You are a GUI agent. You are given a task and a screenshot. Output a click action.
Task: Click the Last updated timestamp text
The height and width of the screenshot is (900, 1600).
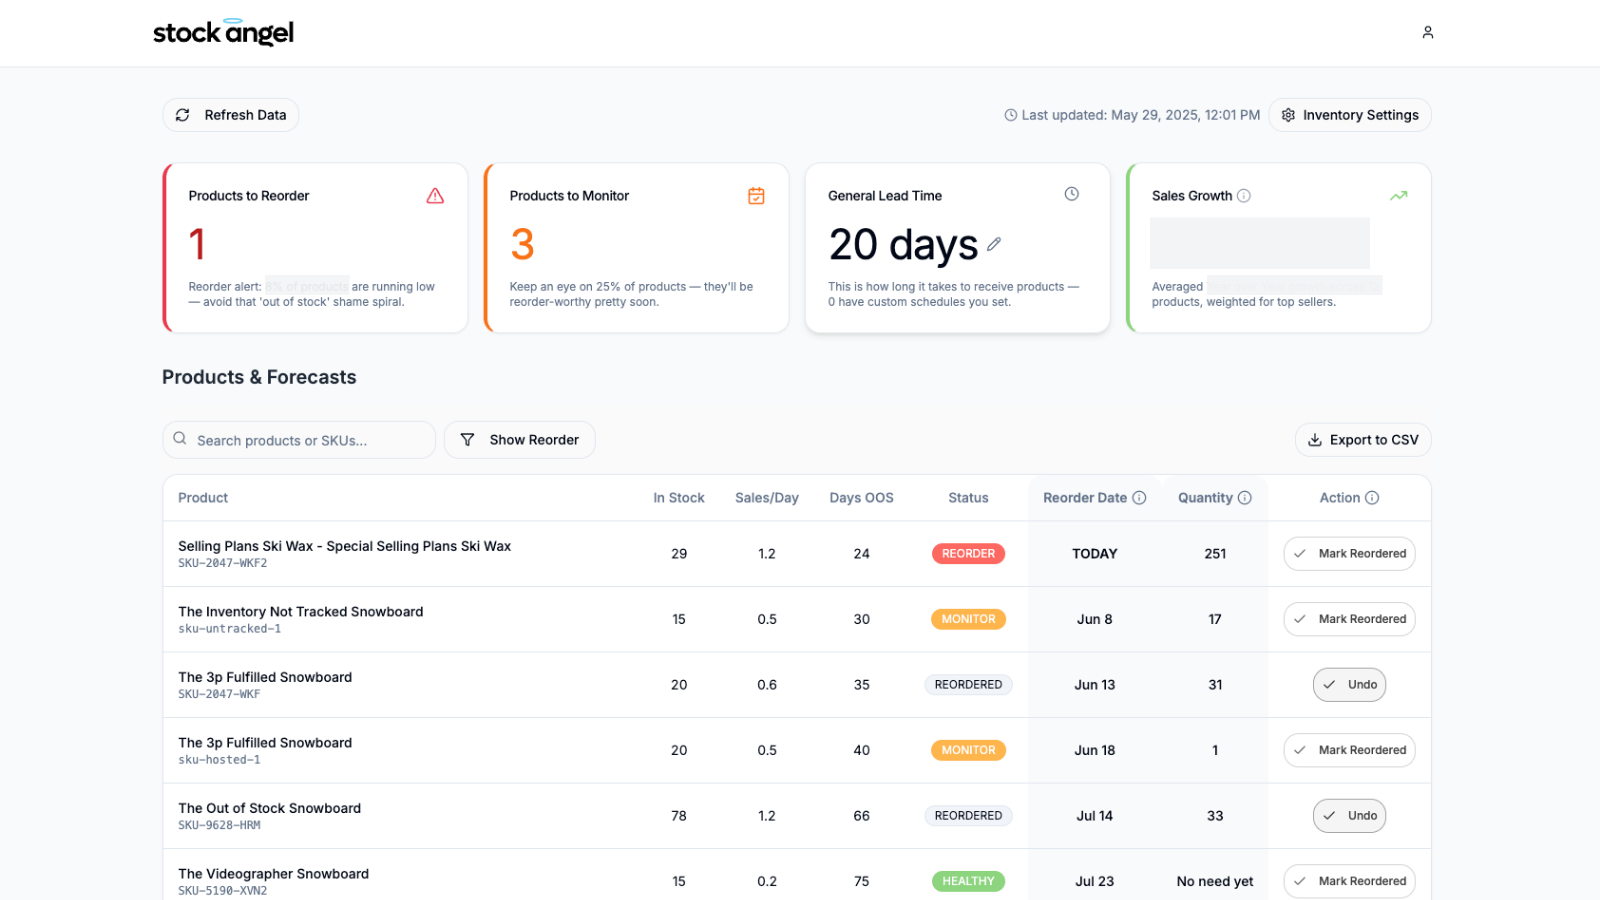(1140, 115)
